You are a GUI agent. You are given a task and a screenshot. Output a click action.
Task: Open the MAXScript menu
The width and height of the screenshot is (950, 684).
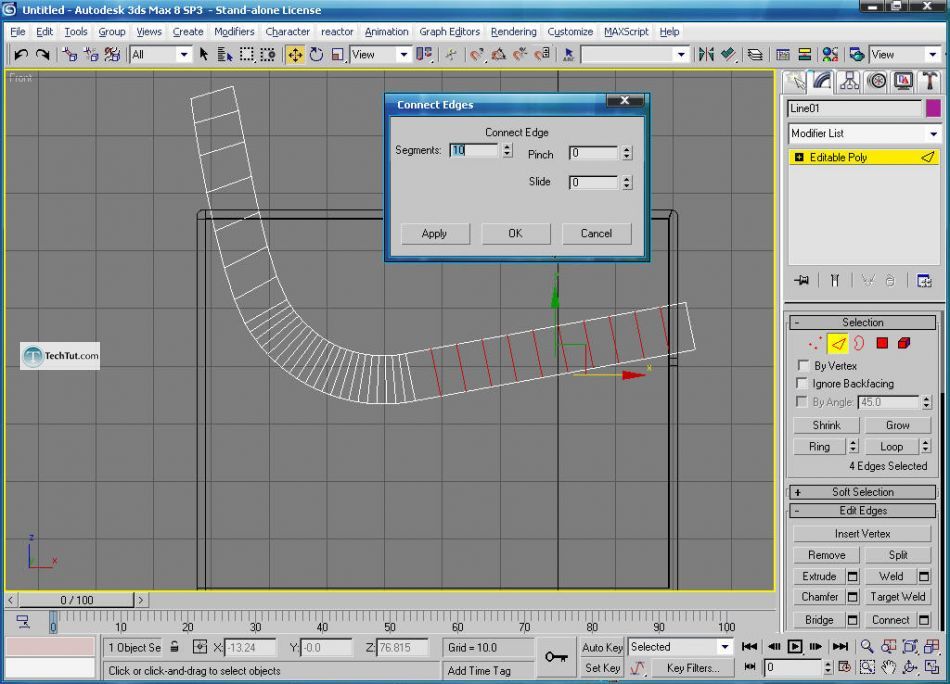click(x=626, y=32)
